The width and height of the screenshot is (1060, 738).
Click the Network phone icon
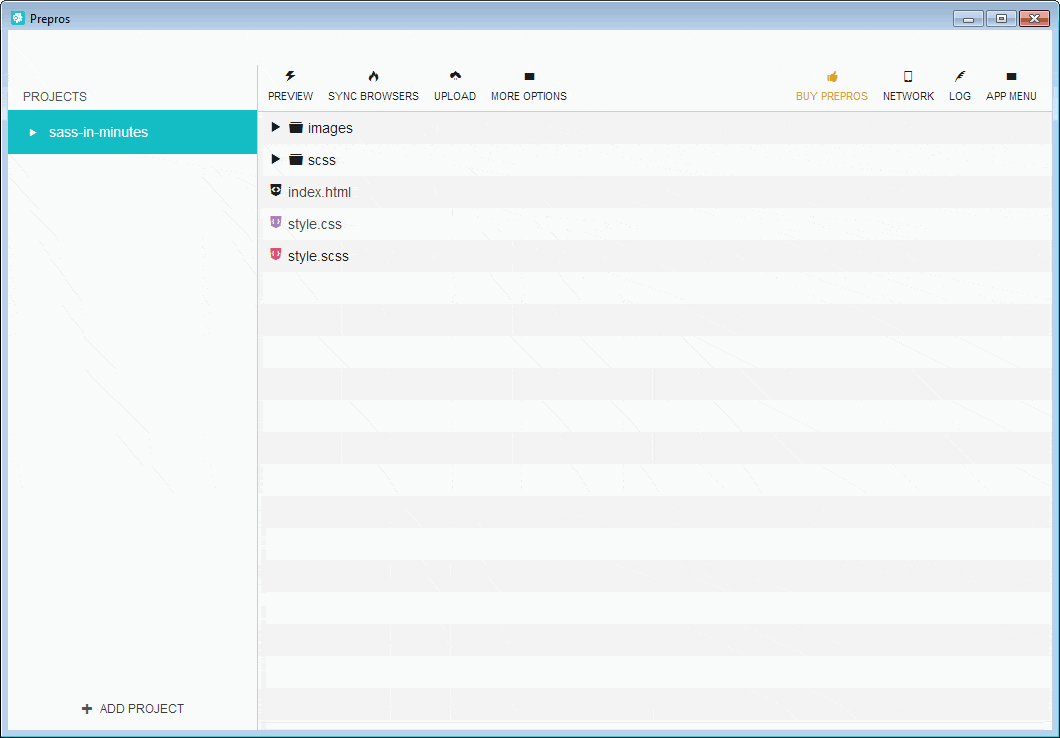908,76
